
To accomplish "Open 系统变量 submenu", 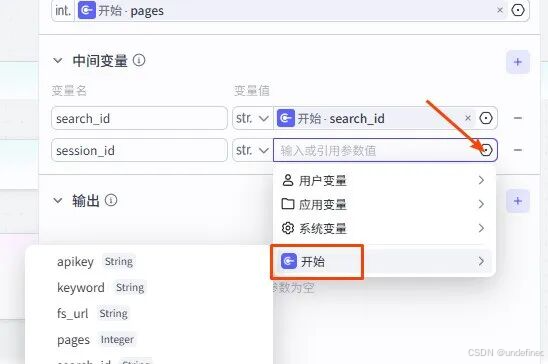I will [384, 228].
